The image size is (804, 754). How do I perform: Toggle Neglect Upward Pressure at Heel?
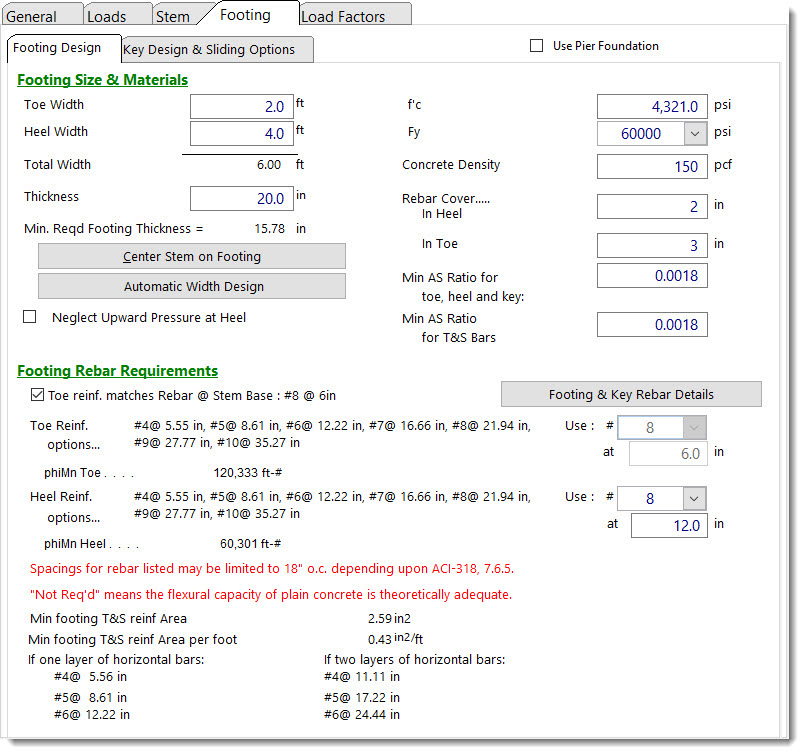point(30,318)
